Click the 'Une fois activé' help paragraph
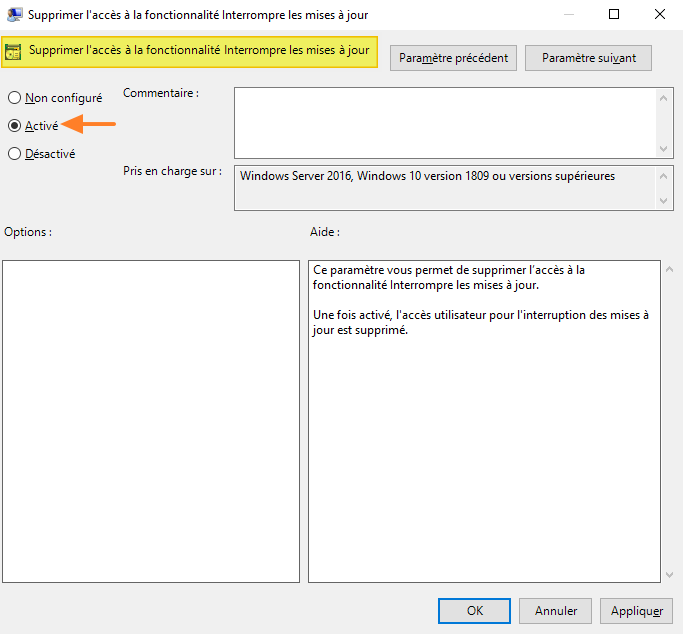Image resolution: width=683 pixels, height=634 pixels. pyautogui.click(x=481, y=322)
